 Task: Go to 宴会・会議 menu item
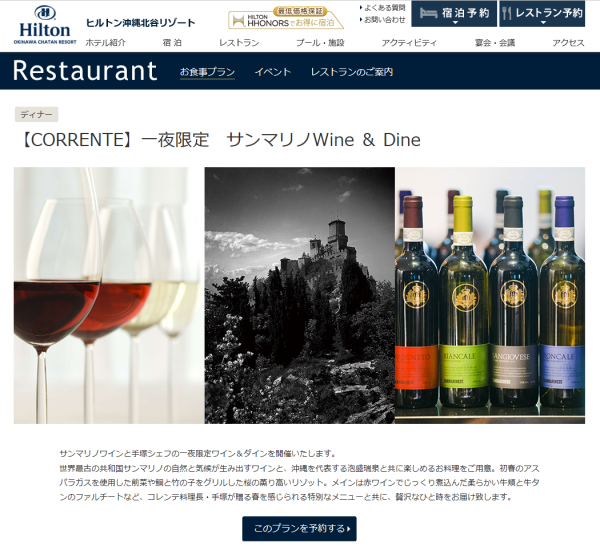[495, 42]
